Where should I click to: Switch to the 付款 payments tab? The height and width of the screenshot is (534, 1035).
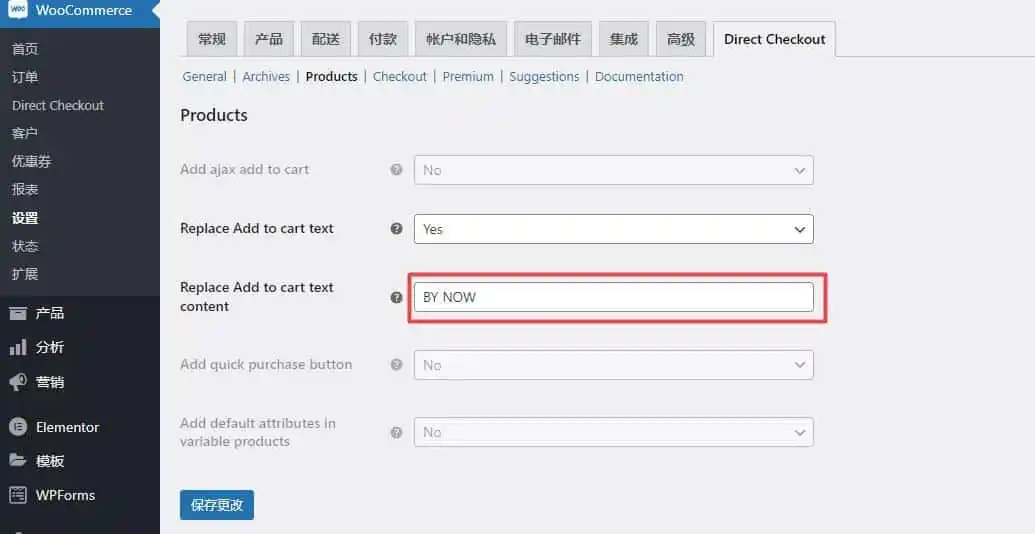382,39
